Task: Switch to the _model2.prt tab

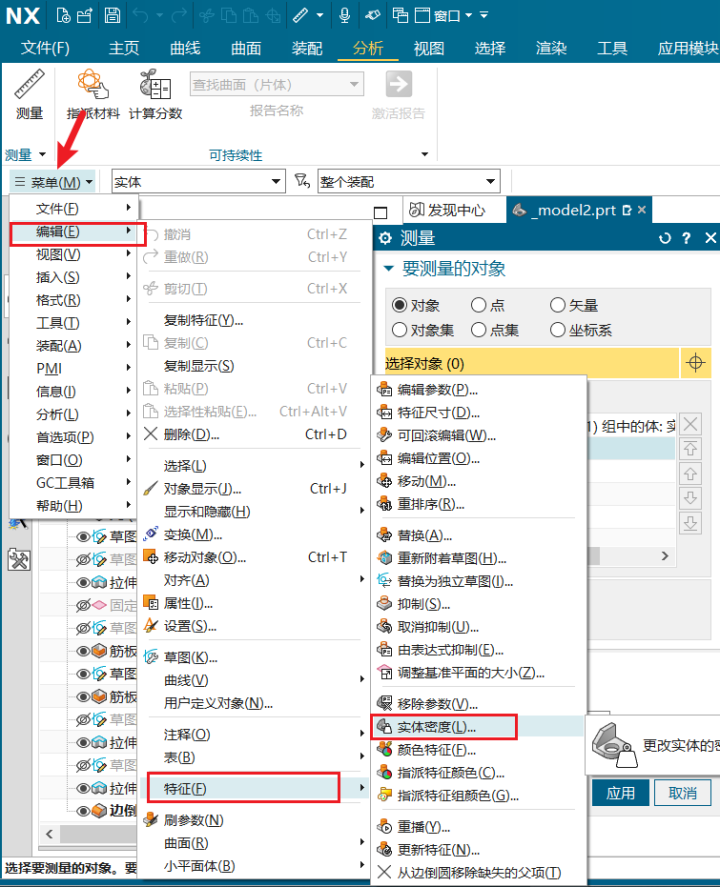Action: pos(579,210)
